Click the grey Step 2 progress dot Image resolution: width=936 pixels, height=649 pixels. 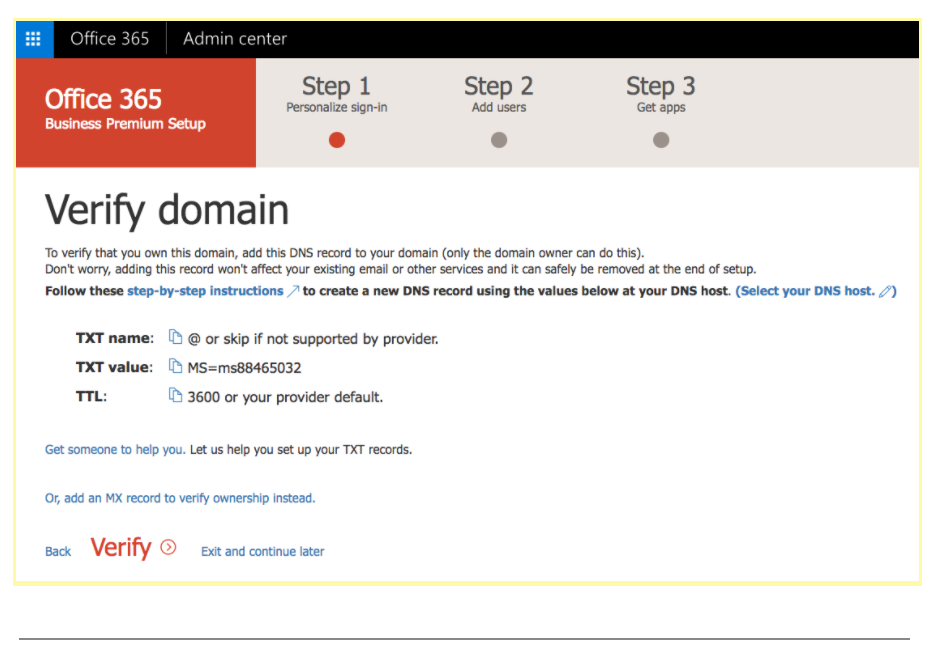point(499,140)
